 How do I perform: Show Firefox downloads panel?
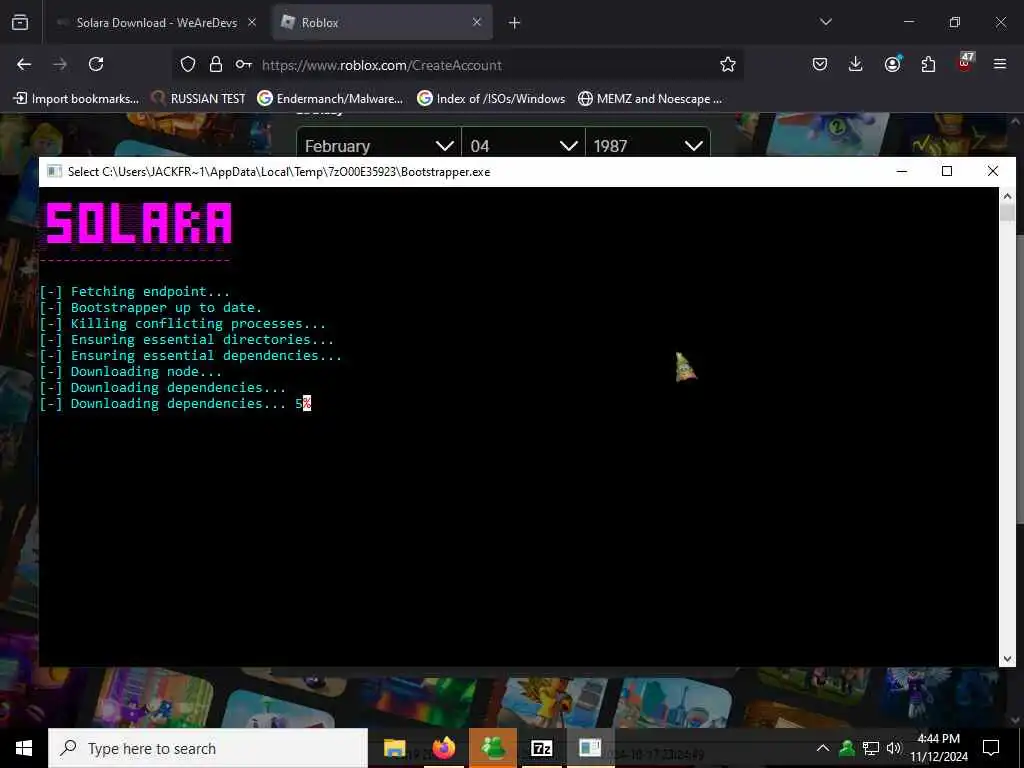(856, 64)
